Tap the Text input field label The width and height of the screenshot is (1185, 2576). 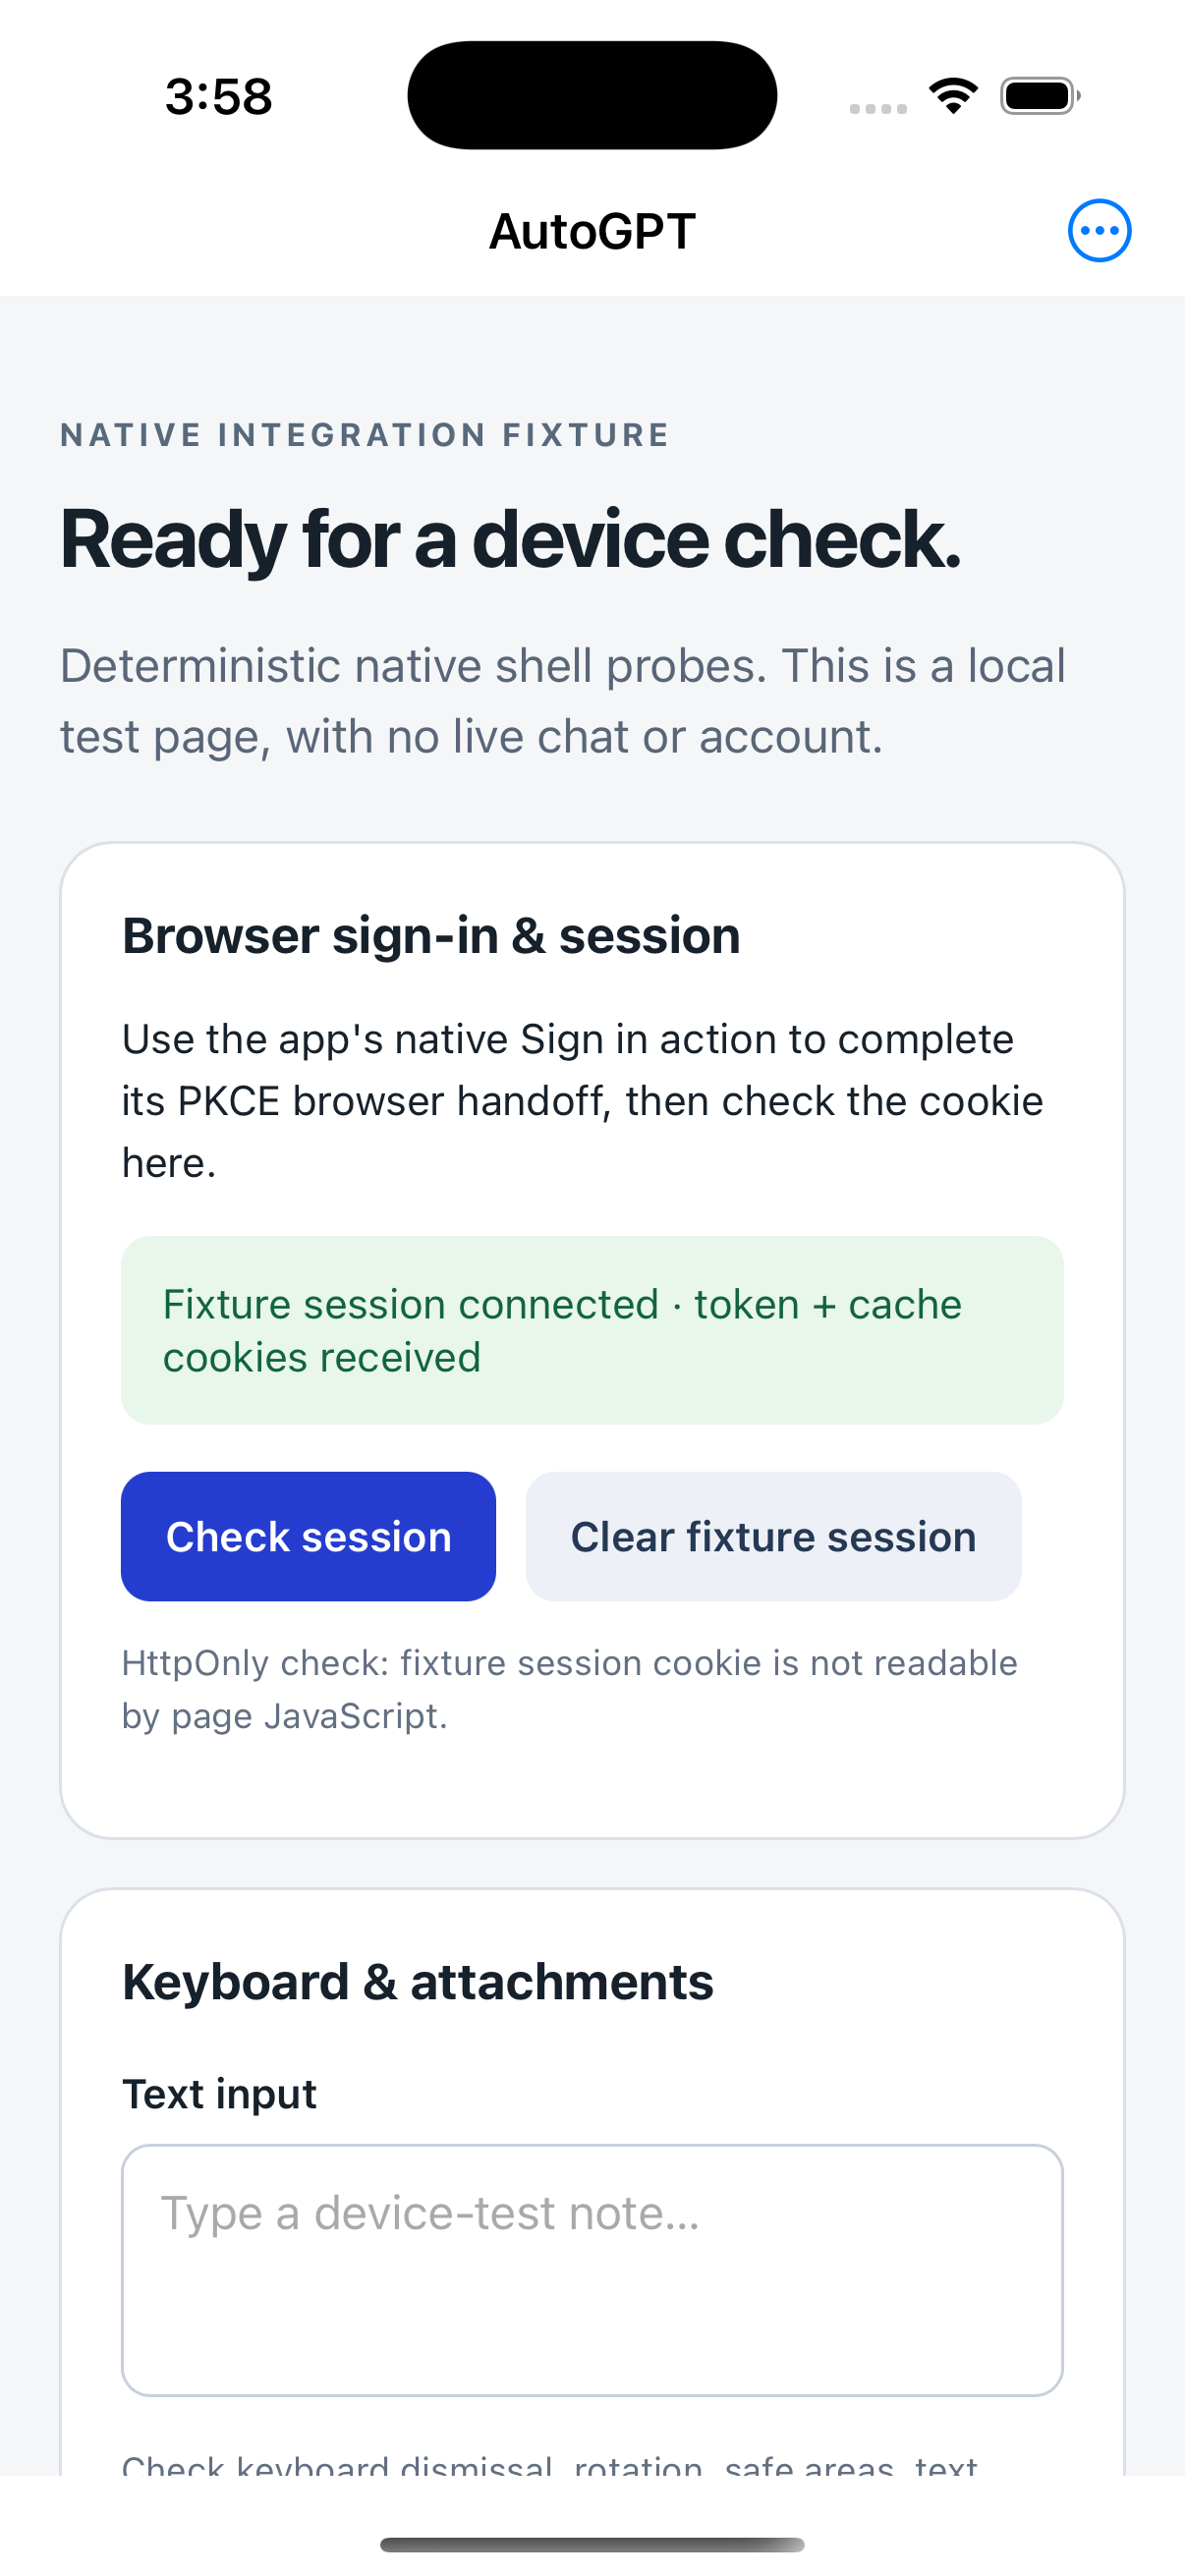(219, 2094)
